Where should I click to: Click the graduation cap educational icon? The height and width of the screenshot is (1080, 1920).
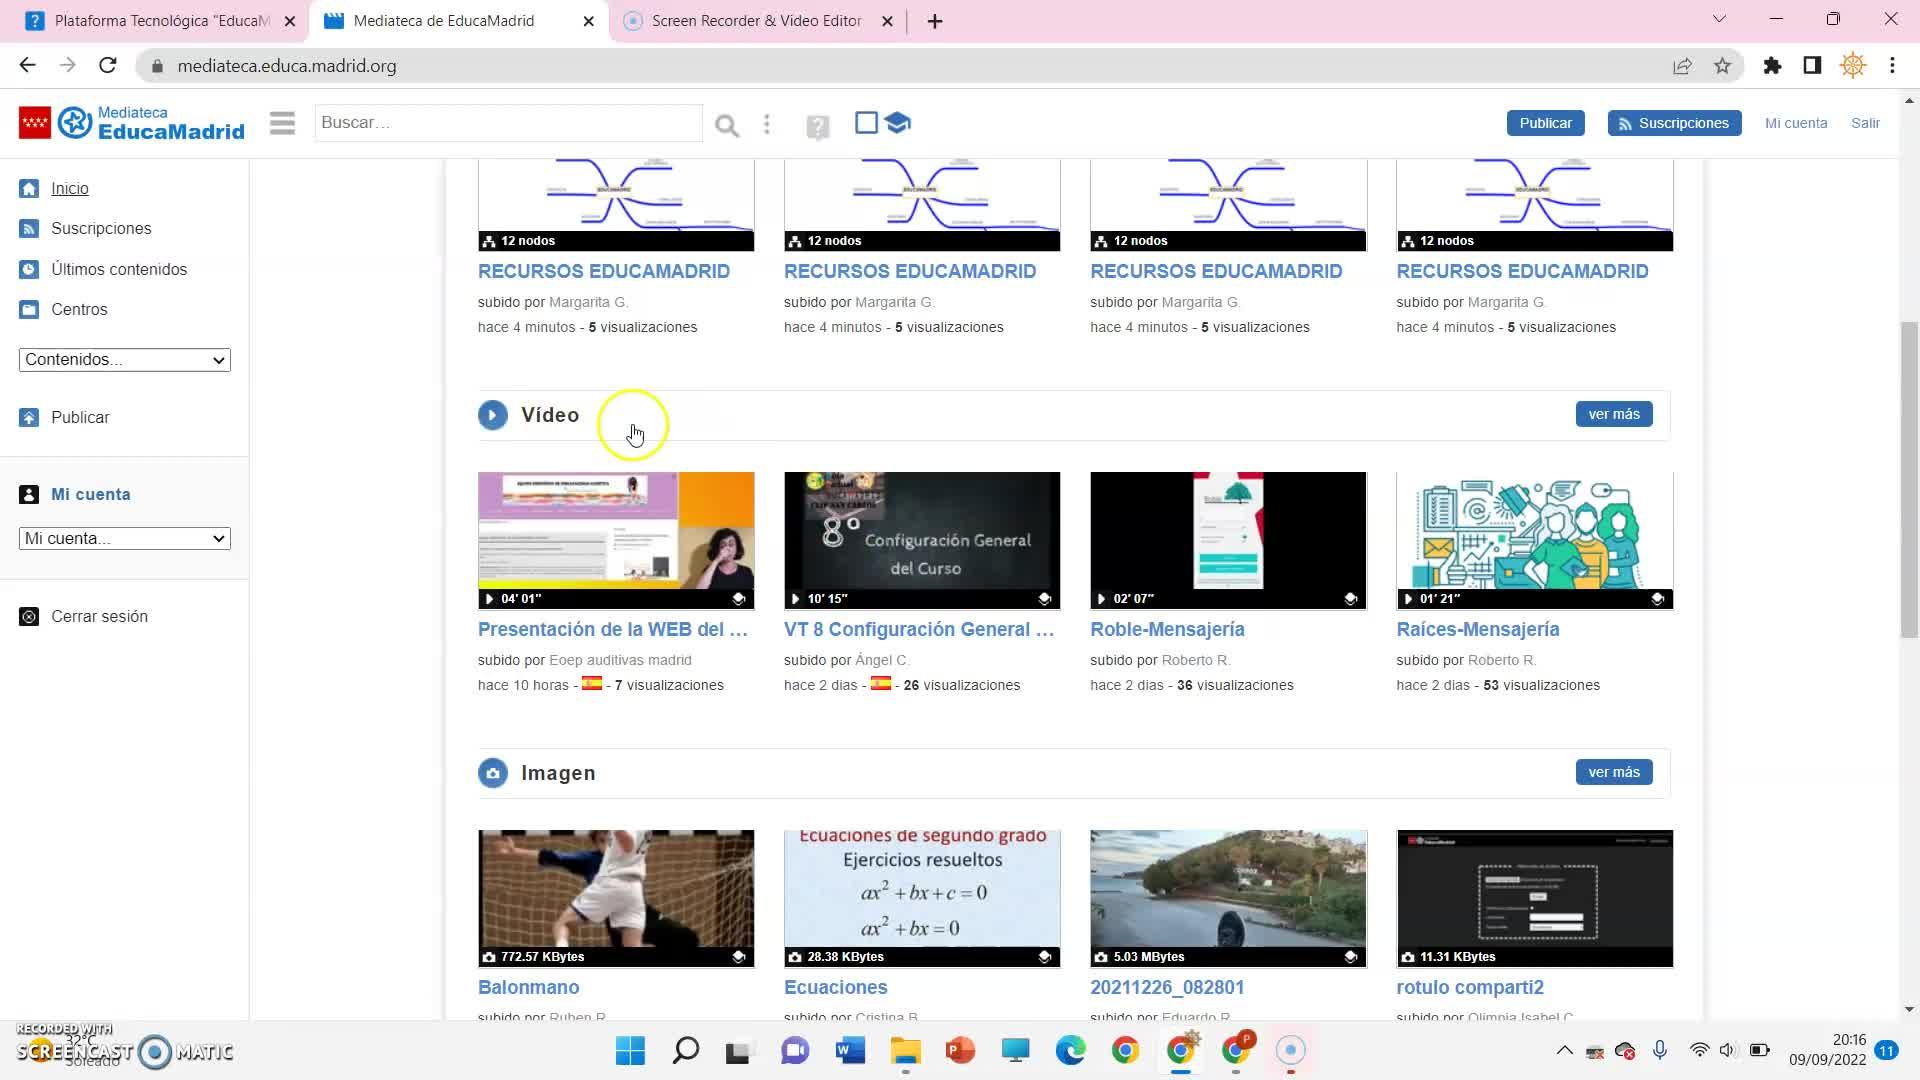coord(898,123)
